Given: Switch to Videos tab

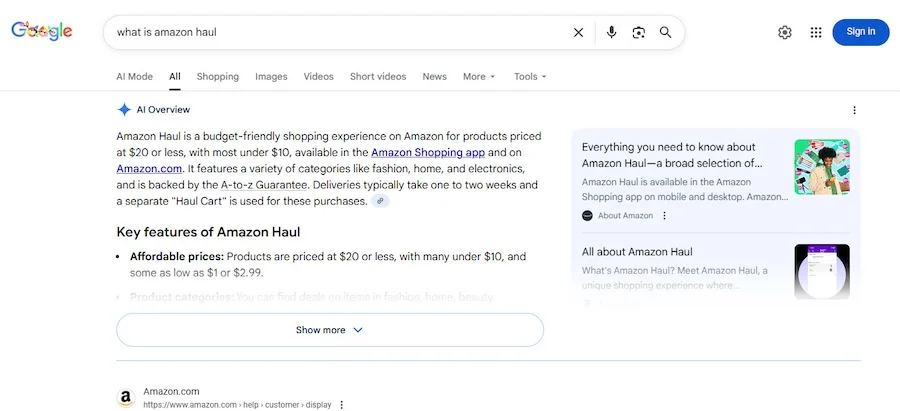Looking at the screenshot, I should [x=319, y=76].
